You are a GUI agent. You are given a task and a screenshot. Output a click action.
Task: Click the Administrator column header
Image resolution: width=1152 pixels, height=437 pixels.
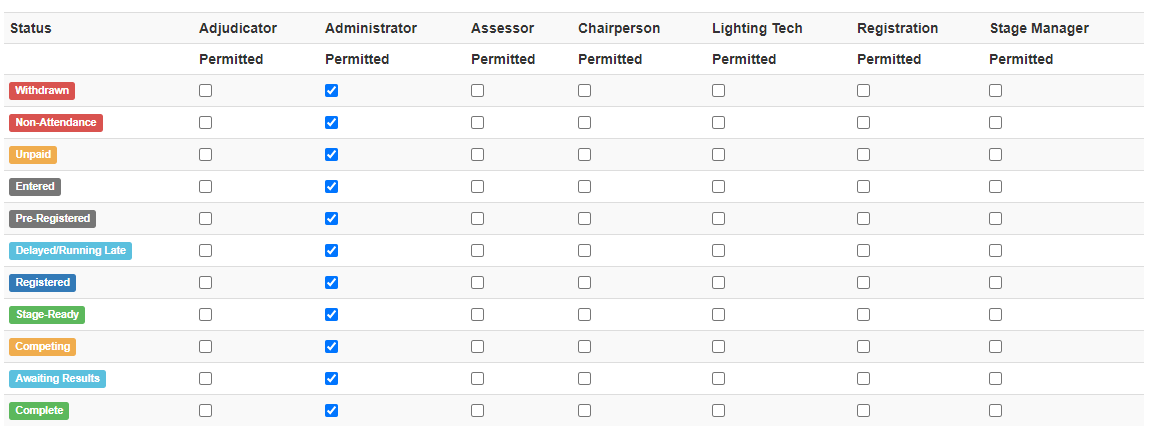tap(371, 29)
